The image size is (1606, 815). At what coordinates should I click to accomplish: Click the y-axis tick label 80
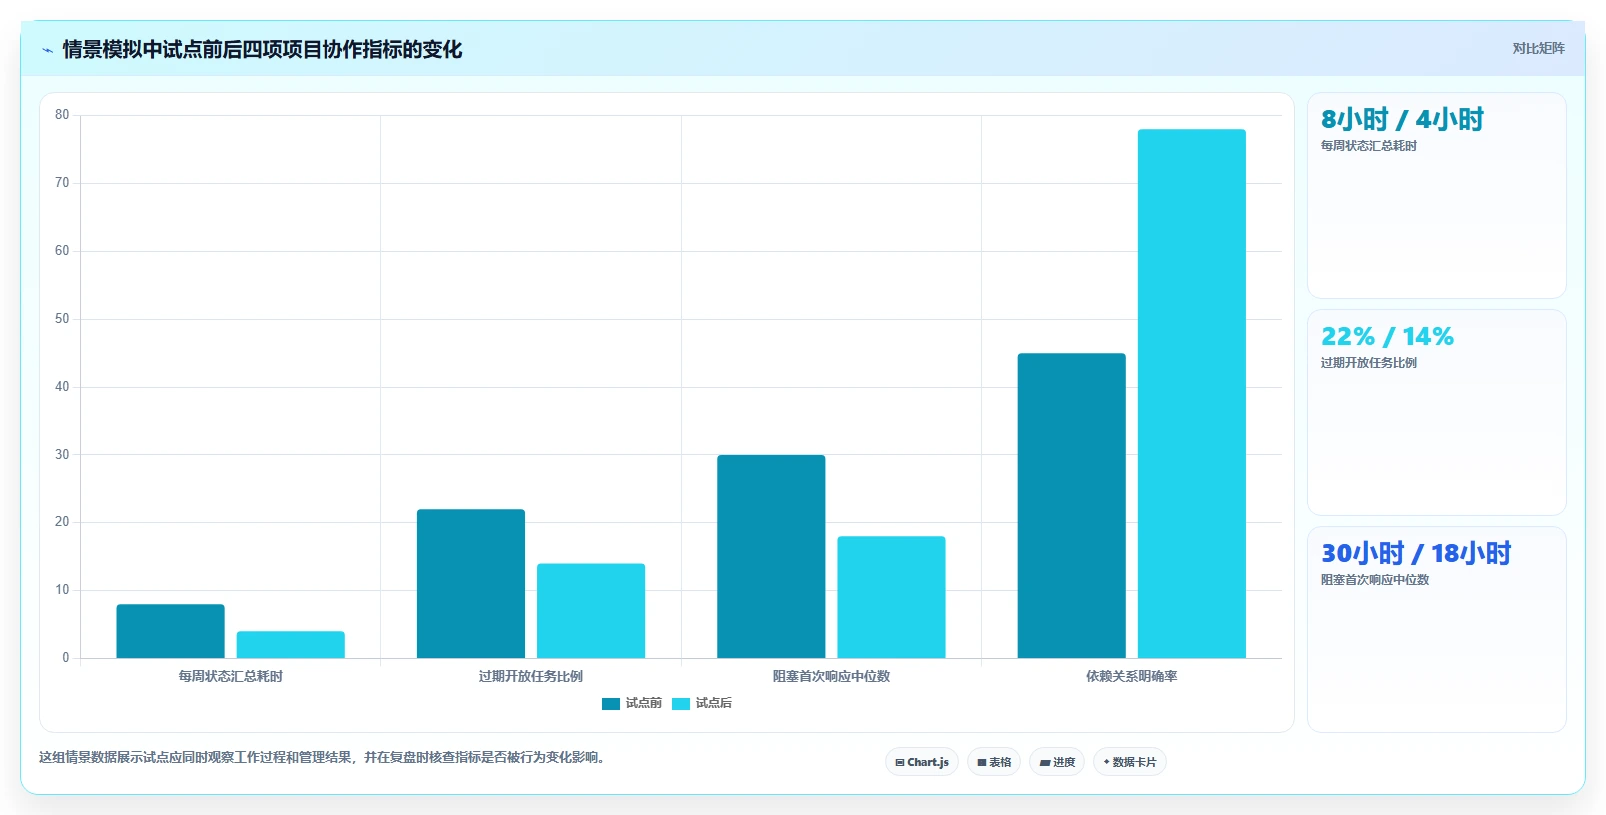tap(62, 115)
